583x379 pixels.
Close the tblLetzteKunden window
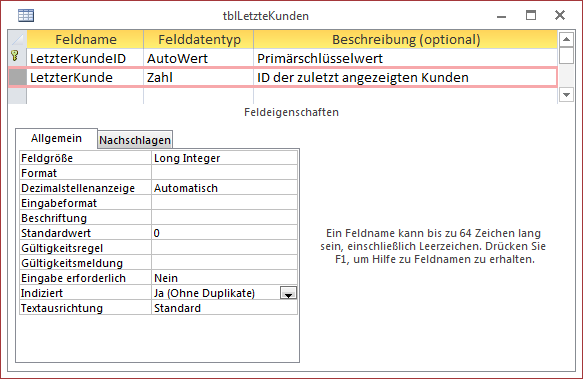560,15
